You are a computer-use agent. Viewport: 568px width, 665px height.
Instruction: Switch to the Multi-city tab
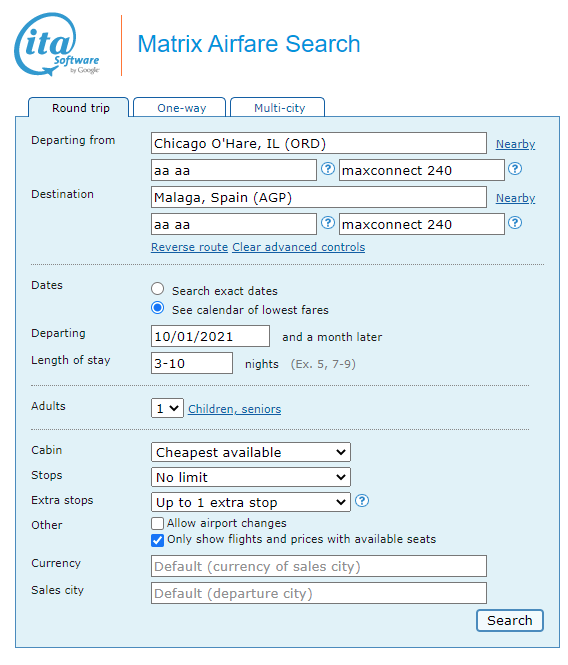[x=278, y=107]
